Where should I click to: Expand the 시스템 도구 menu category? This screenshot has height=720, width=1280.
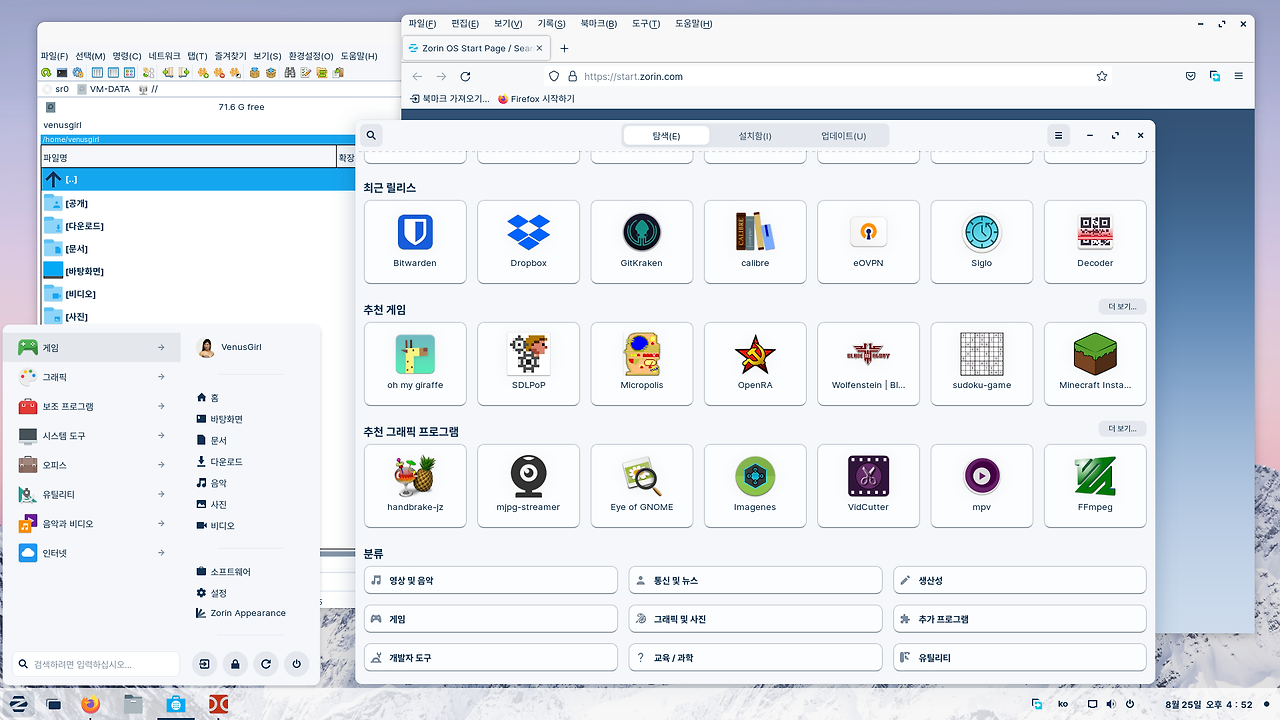click(x=92, y=436)
